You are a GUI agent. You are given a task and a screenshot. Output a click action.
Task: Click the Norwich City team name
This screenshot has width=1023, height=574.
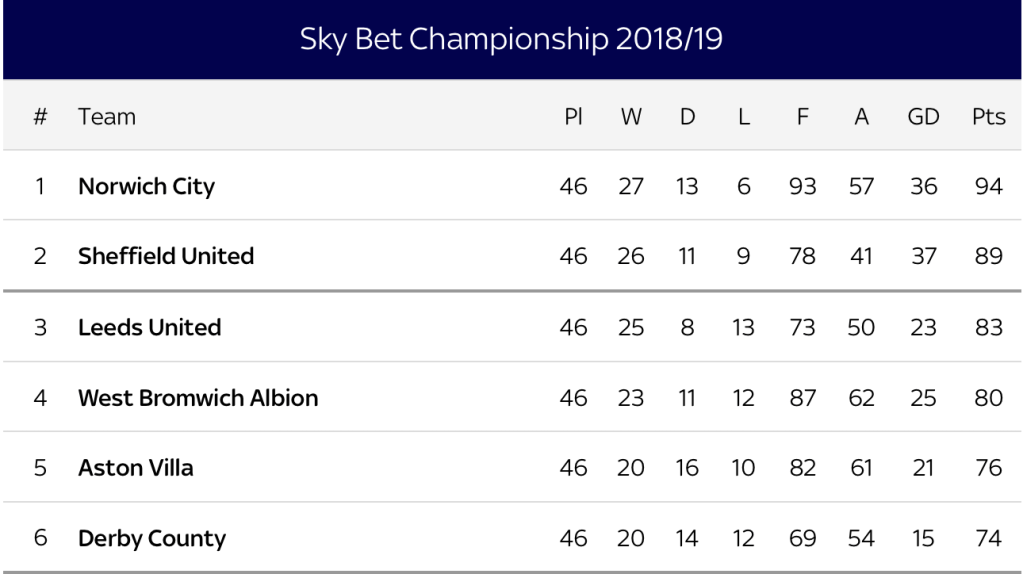(146, 186)
